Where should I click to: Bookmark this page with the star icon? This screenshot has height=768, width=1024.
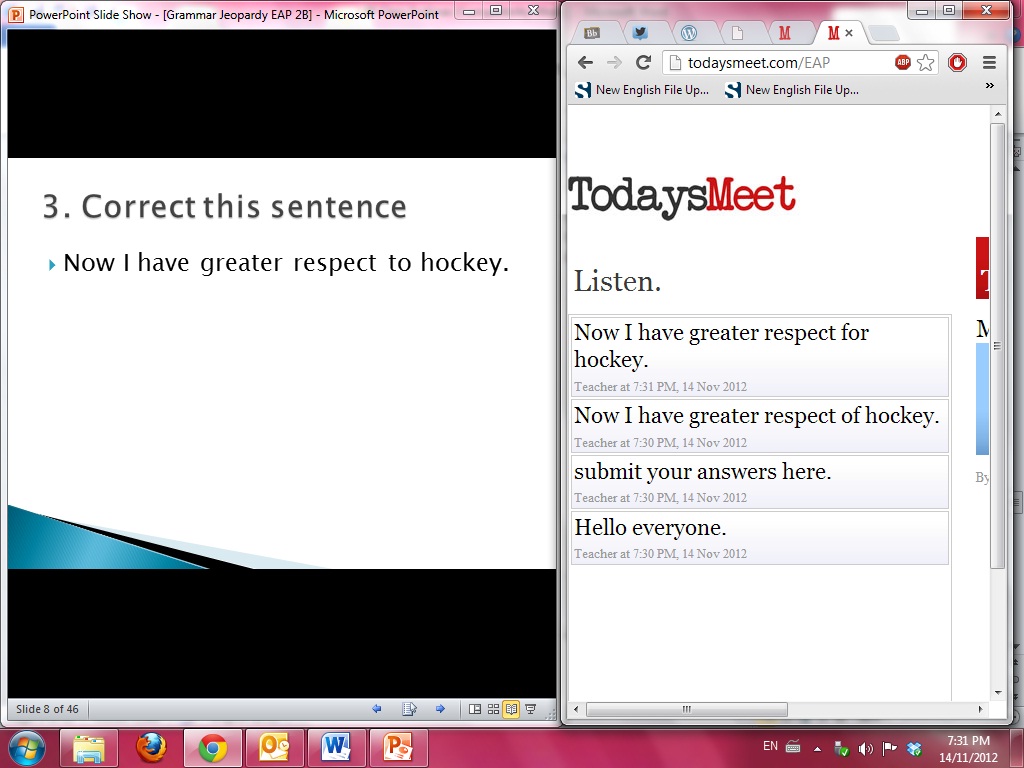click(926, 62)
